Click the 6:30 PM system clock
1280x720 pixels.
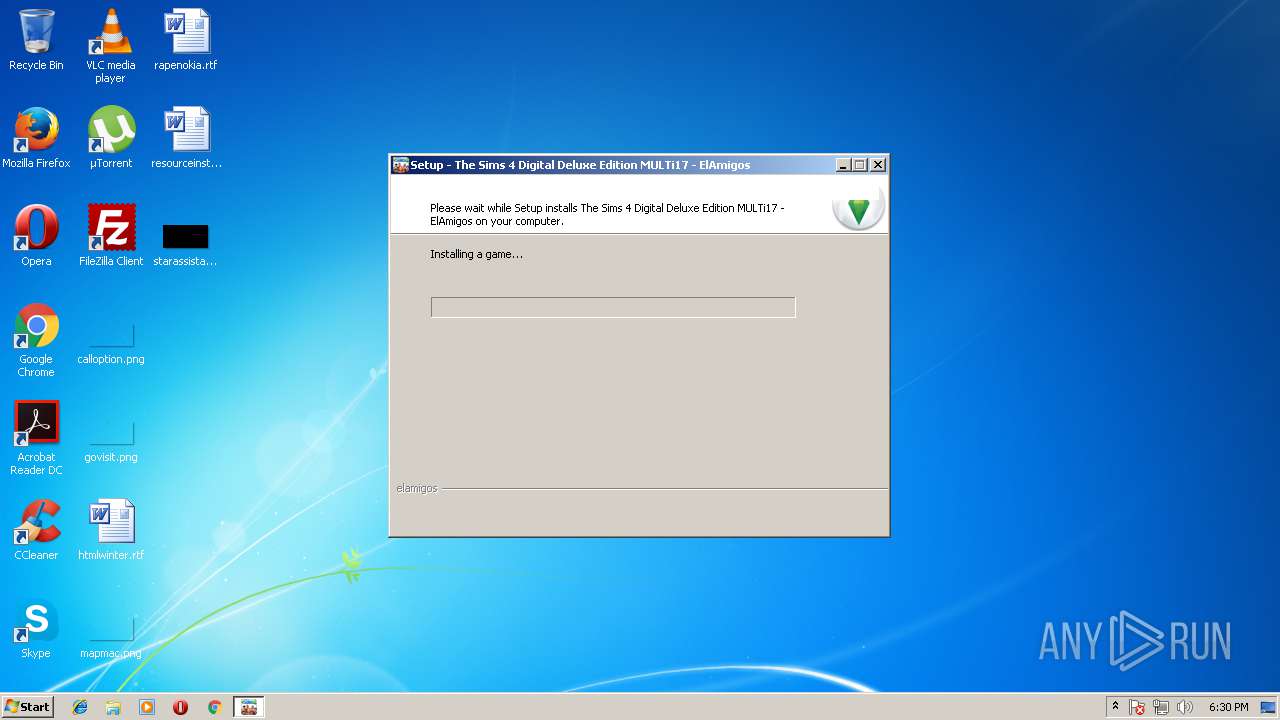coord(1228,707)
